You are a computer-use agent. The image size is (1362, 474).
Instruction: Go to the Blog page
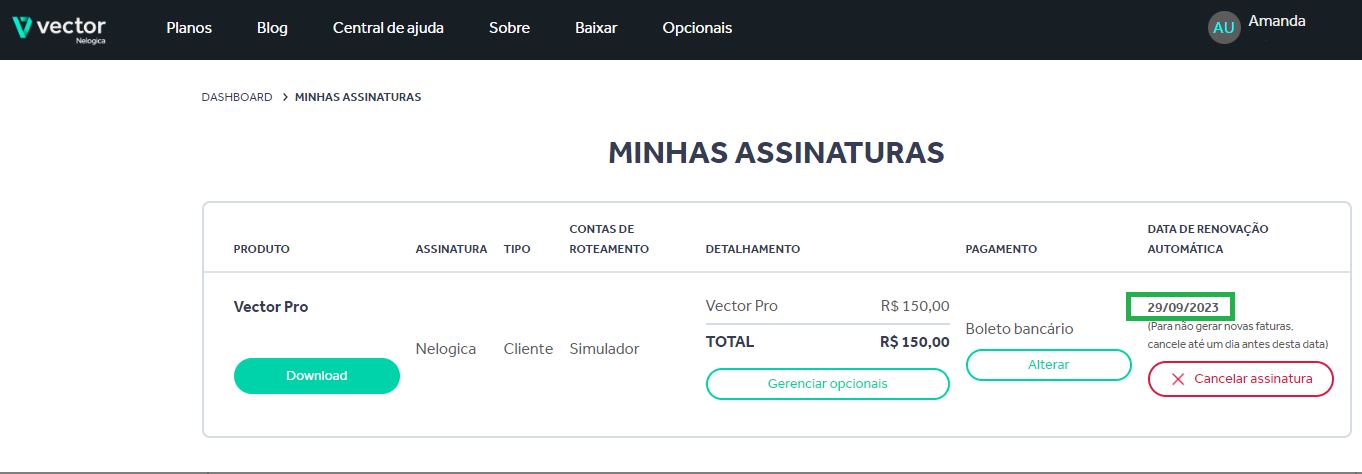point(272,28)
